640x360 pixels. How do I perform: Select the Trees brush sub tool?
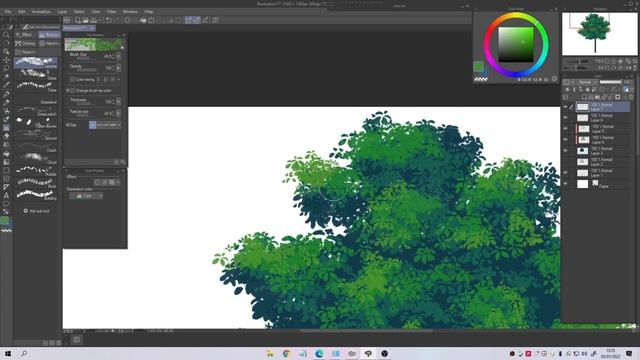coord(36,86)
